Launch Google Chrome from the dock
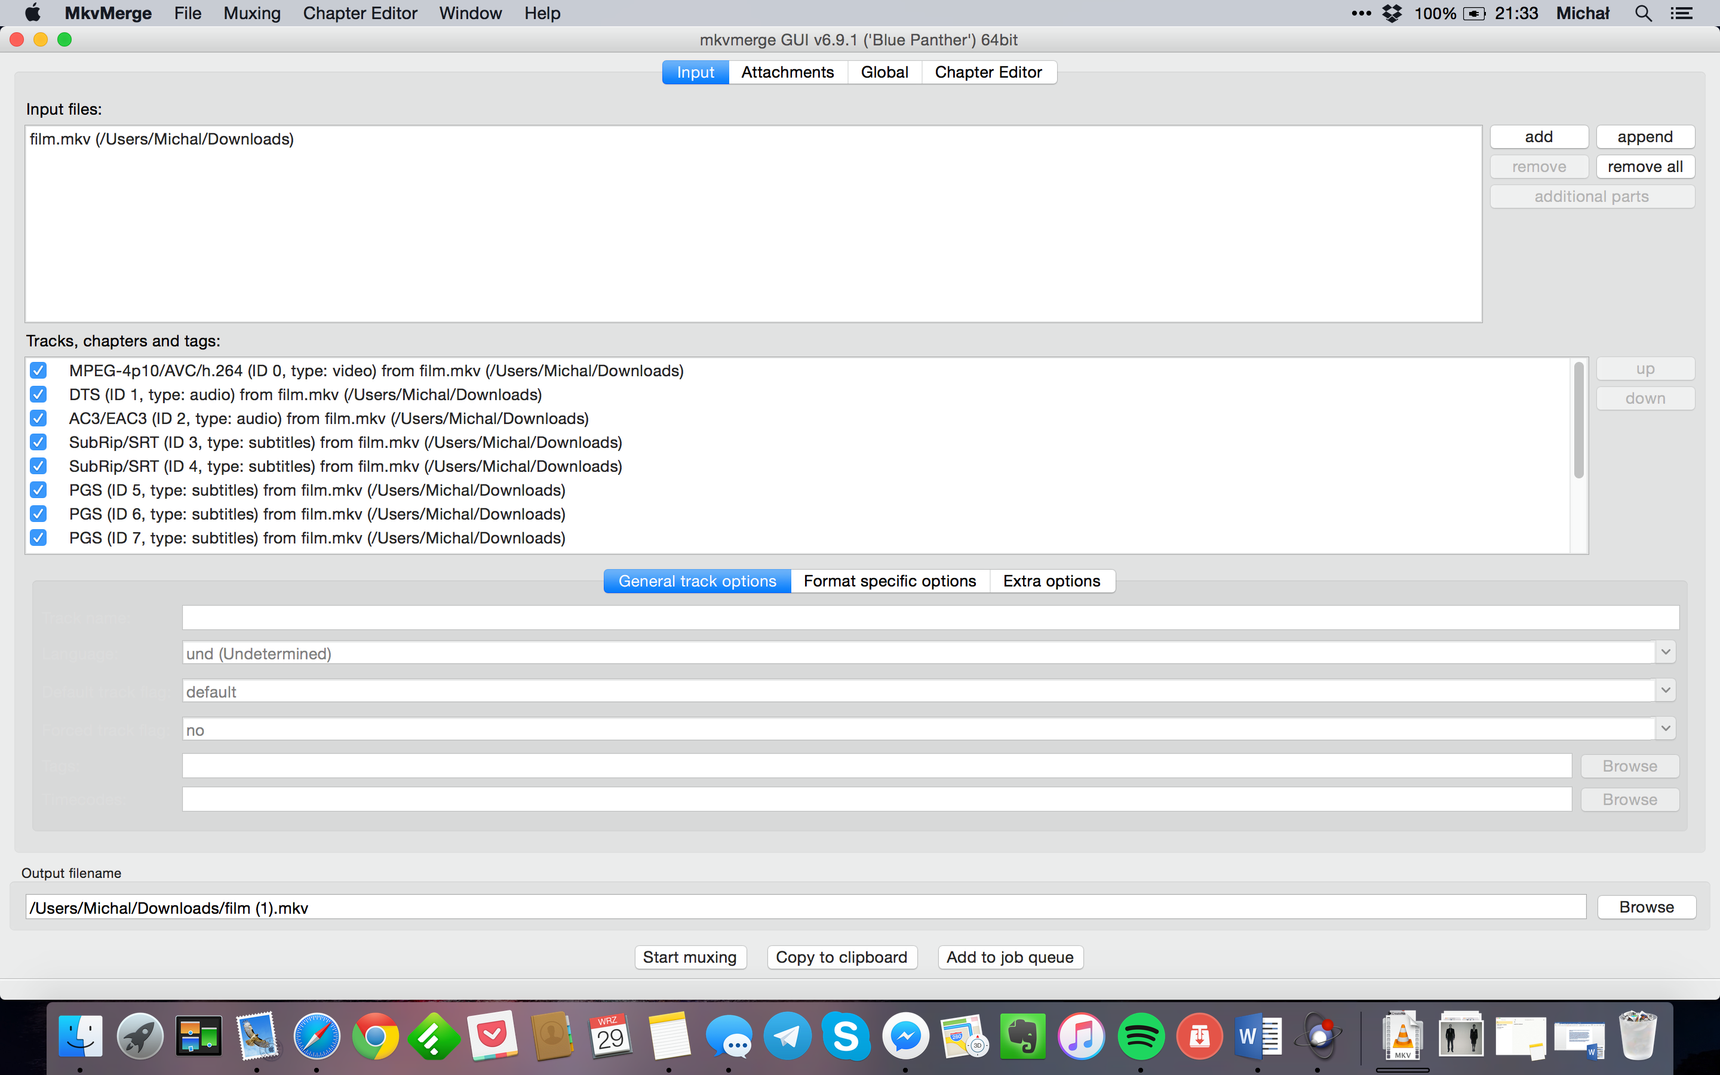This screenshot has width=1720, height=1075. [375, 1037]
